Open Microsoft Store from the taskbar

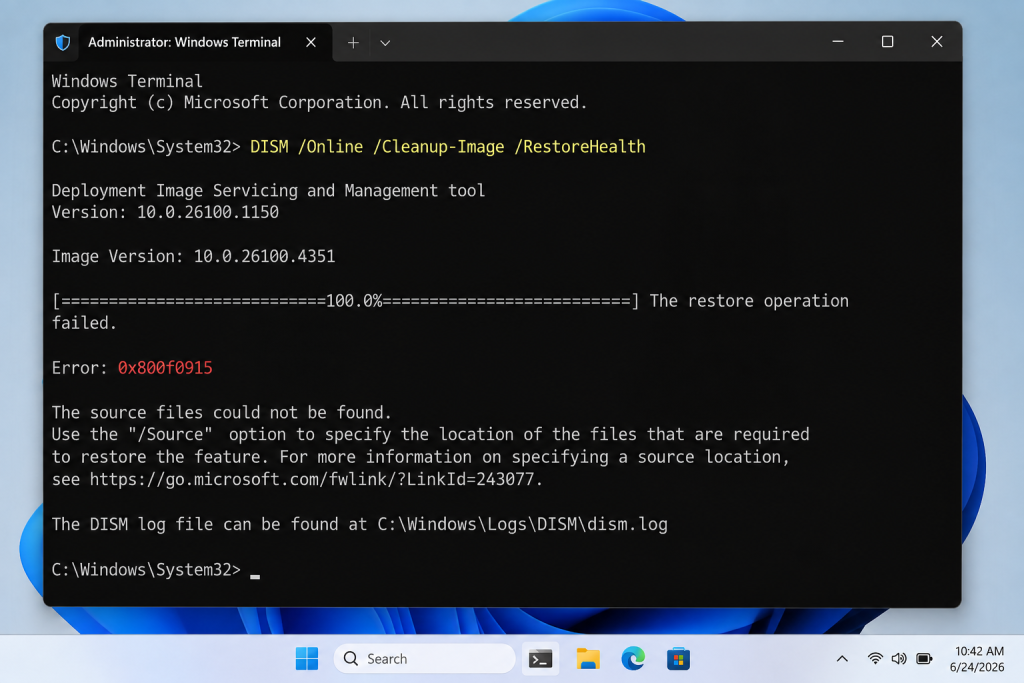(x=679, y=659)
